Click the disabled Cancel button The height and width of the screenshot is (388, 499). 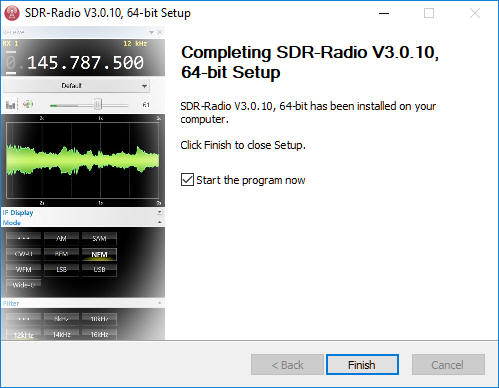point(448,364)
